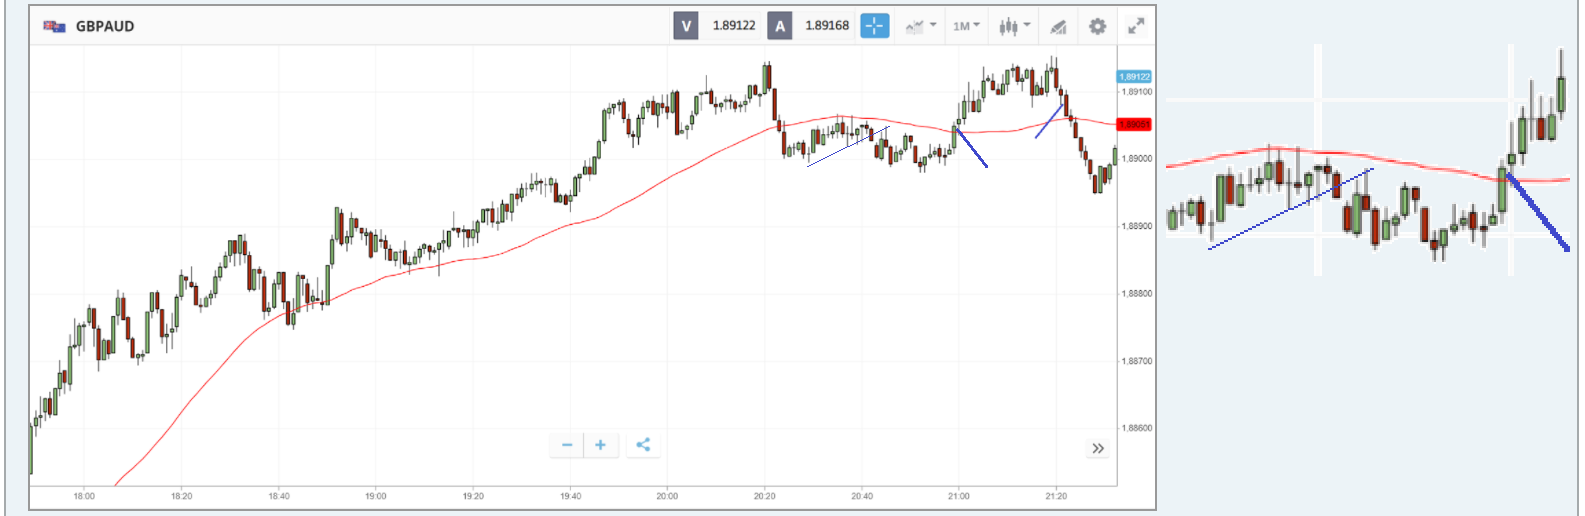Open the indicators dropdown

coord(920,26)
